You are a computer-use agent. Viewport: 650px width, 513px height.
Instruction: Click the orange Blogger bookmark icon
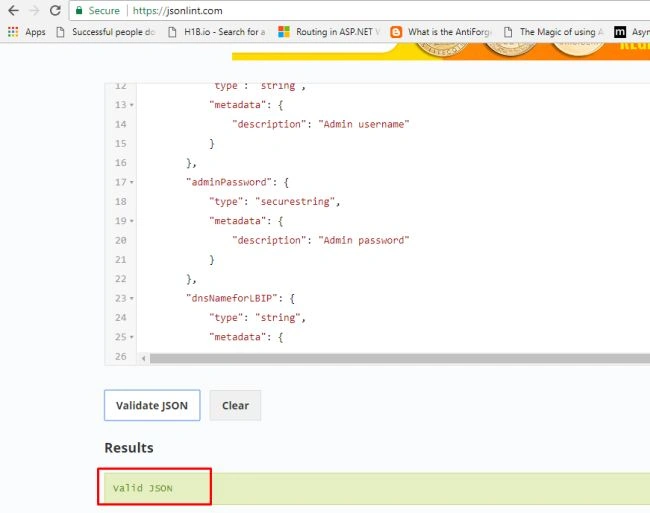pos(396,32)
